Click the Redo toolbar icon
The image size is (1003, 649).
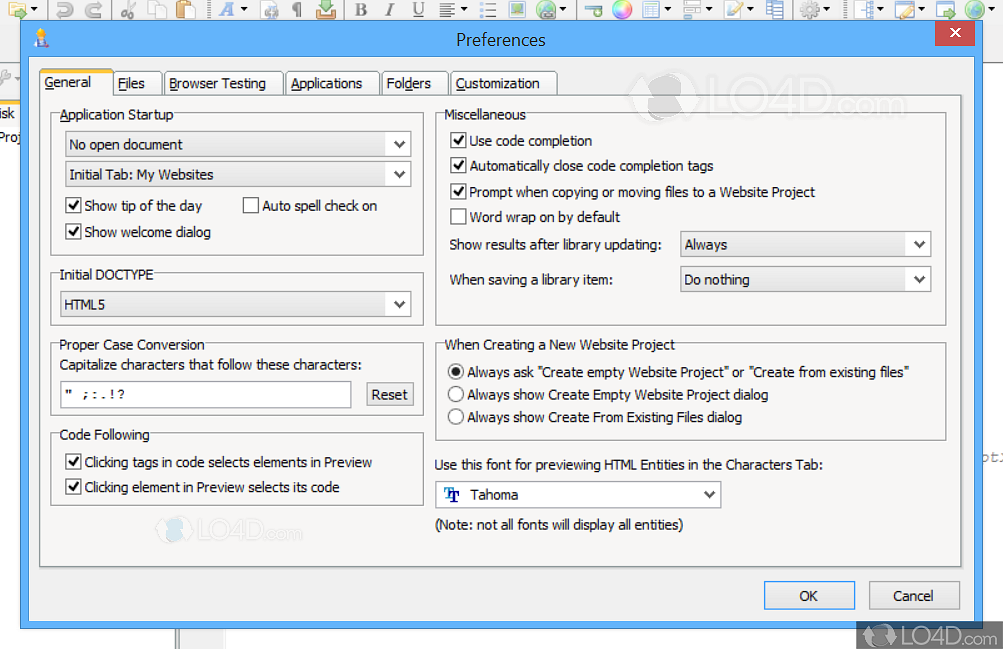coord(92,10)
